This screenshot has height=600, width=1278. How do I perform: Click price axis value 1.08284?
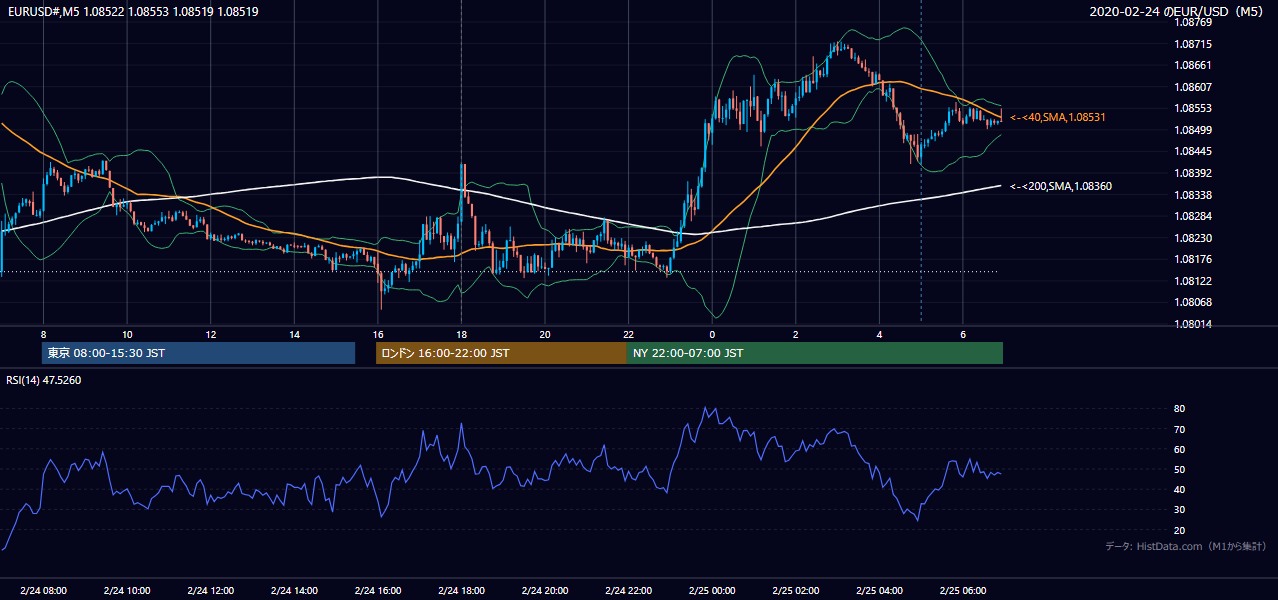1195,216
